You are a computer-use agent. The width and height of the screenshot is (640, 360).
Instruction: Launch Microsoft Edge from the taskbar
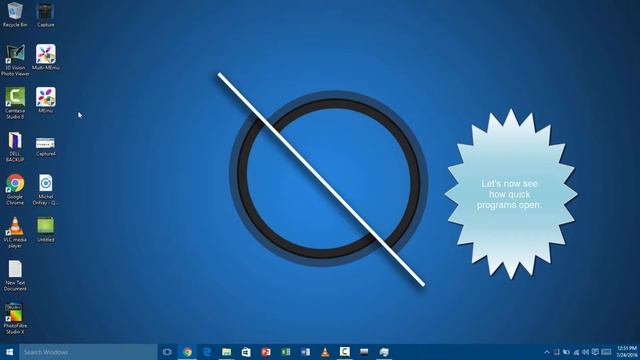click(x=207, y=352)
